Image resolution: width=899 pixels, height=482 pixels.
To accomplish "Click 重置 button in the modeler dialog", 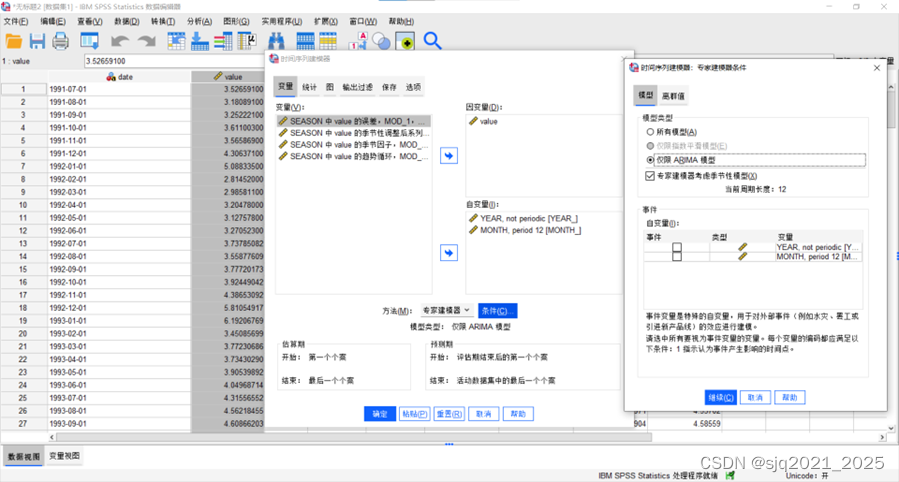I will 449,414.
